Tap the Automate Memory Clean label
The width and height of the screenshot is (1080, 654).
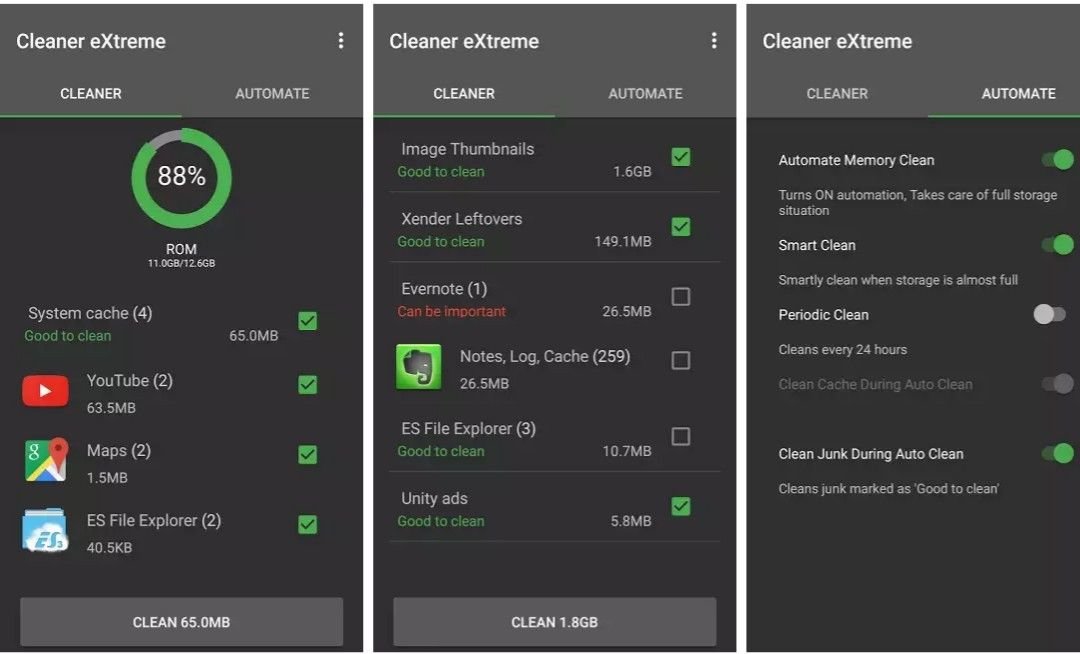[x=856, y=160]
